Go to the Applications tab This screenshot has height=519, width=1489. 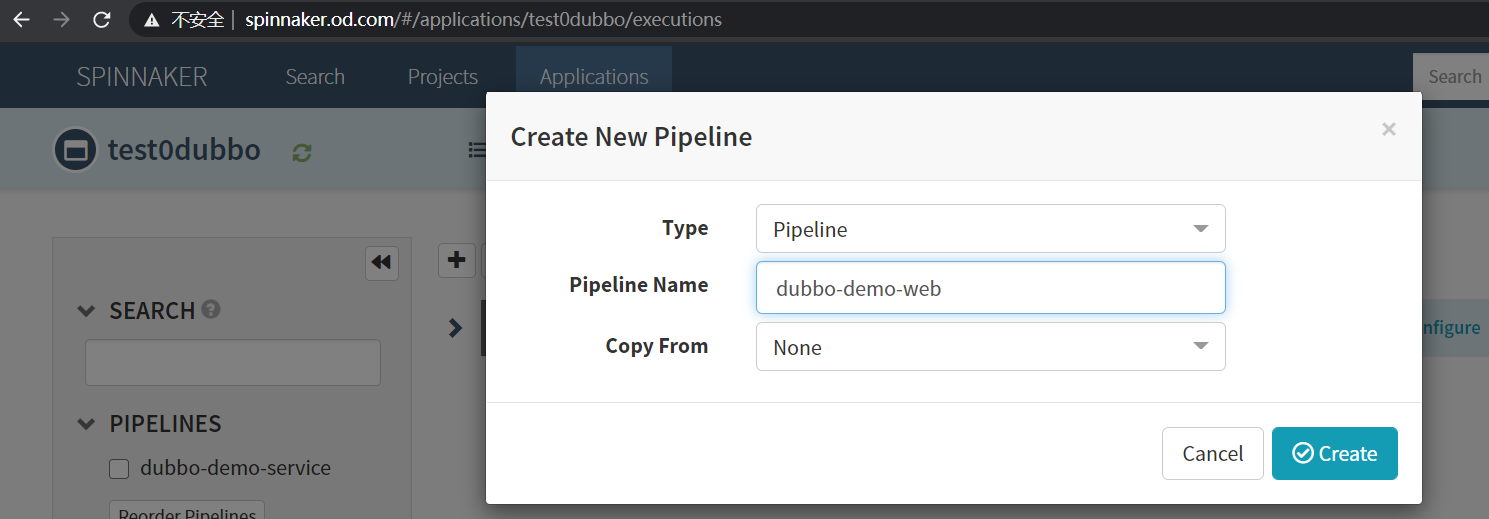point(594,77)
